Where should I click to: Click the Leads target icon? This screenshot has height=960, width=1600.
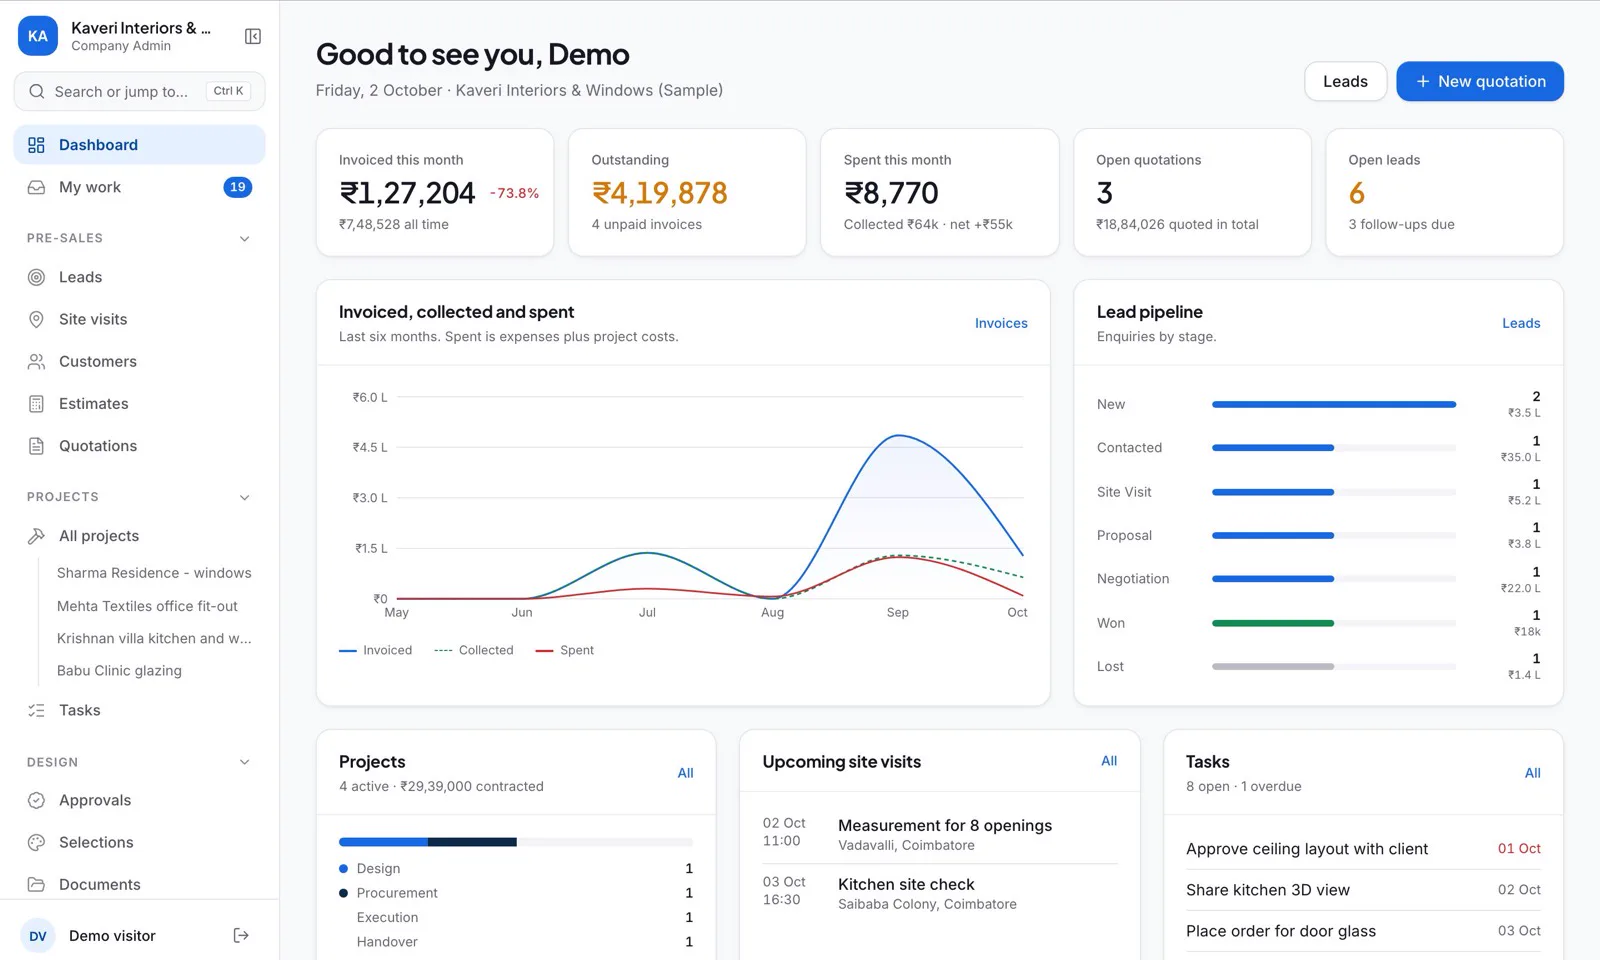click(37, 277)
